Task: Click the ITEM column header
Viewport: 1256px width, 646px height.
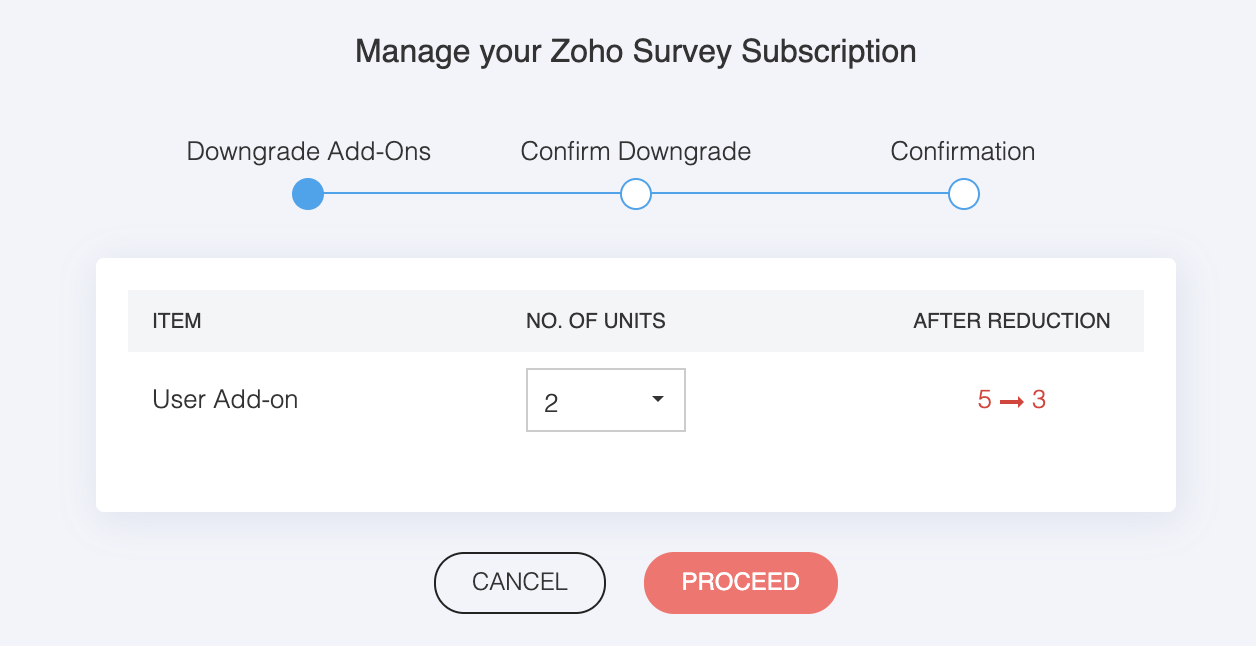Action: 177,321
